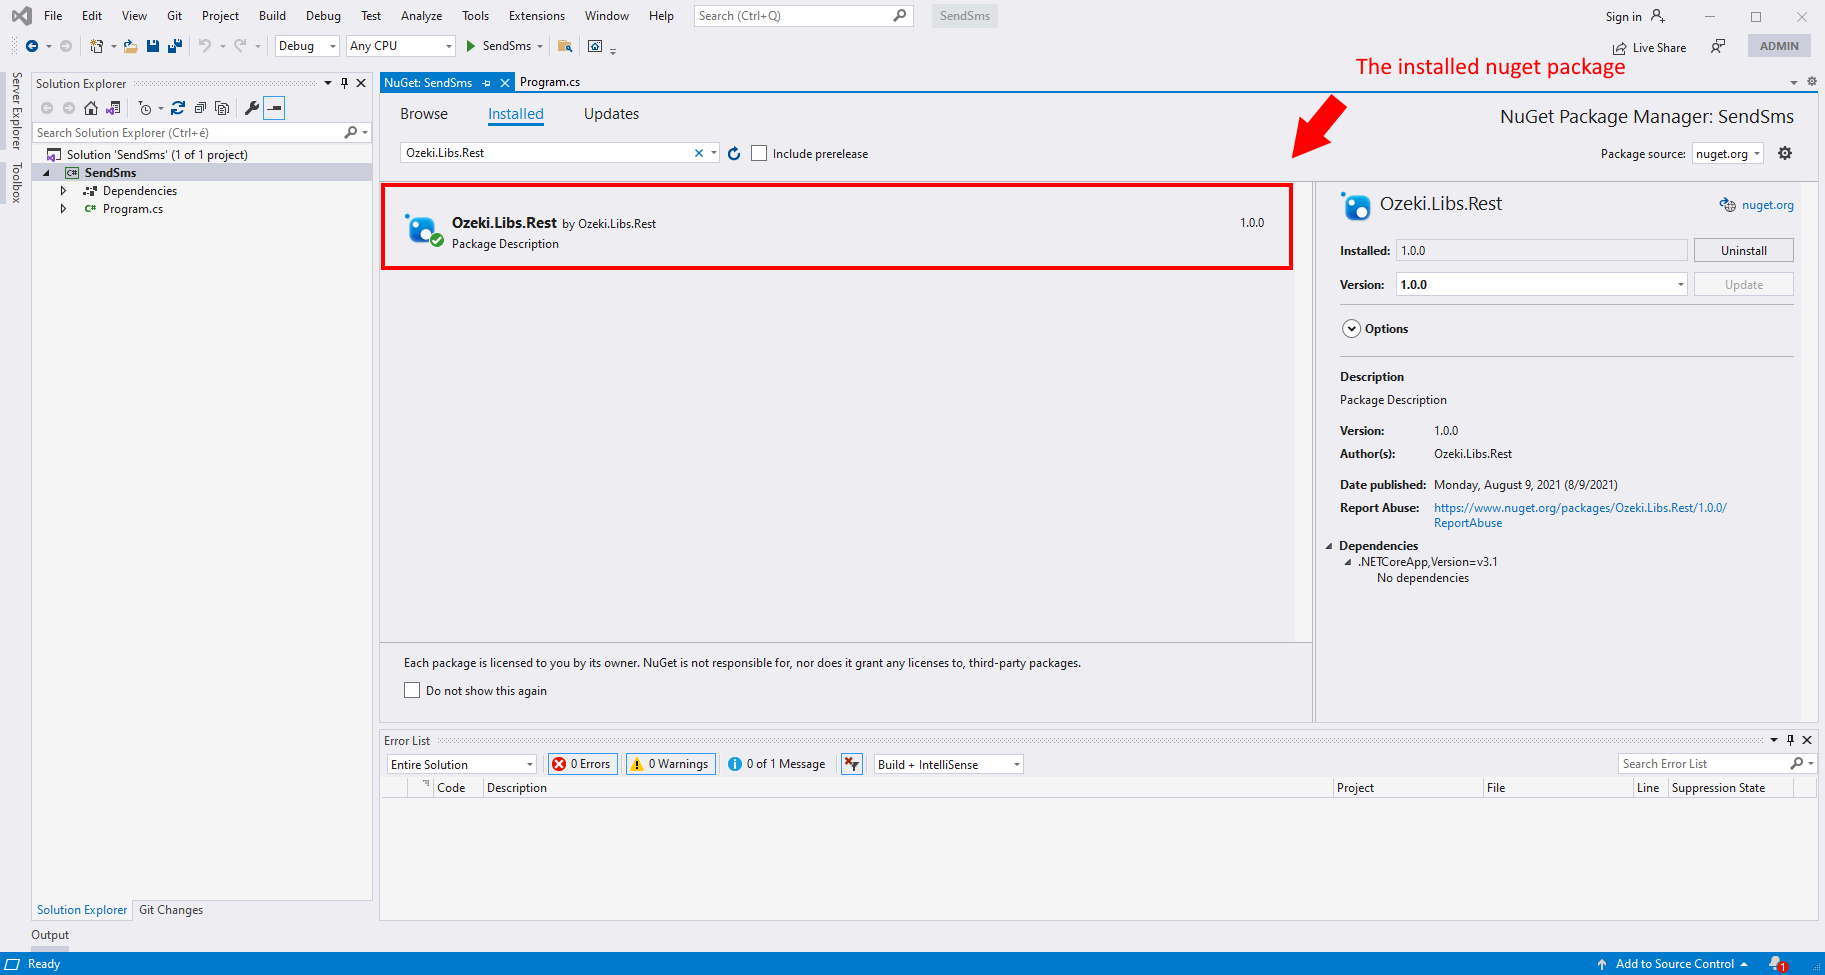Screen dimensions: 1825x975
Task: Open the Output panel tab
Action: pos(50,935)
